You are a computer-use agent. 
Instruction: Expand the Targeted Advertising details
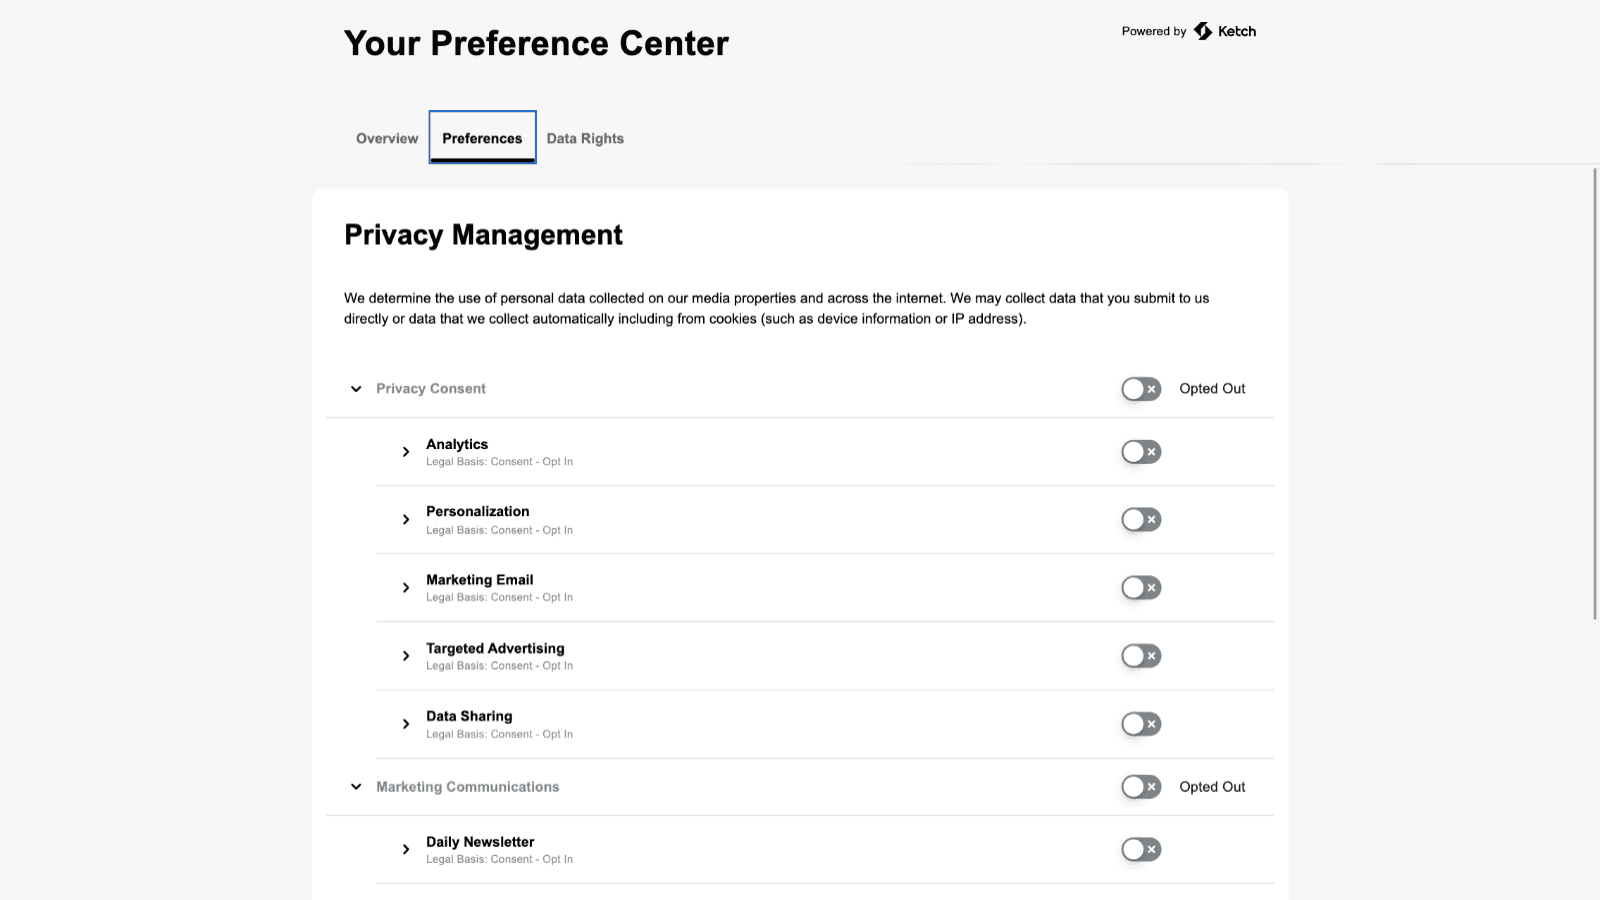pos(406,655)
